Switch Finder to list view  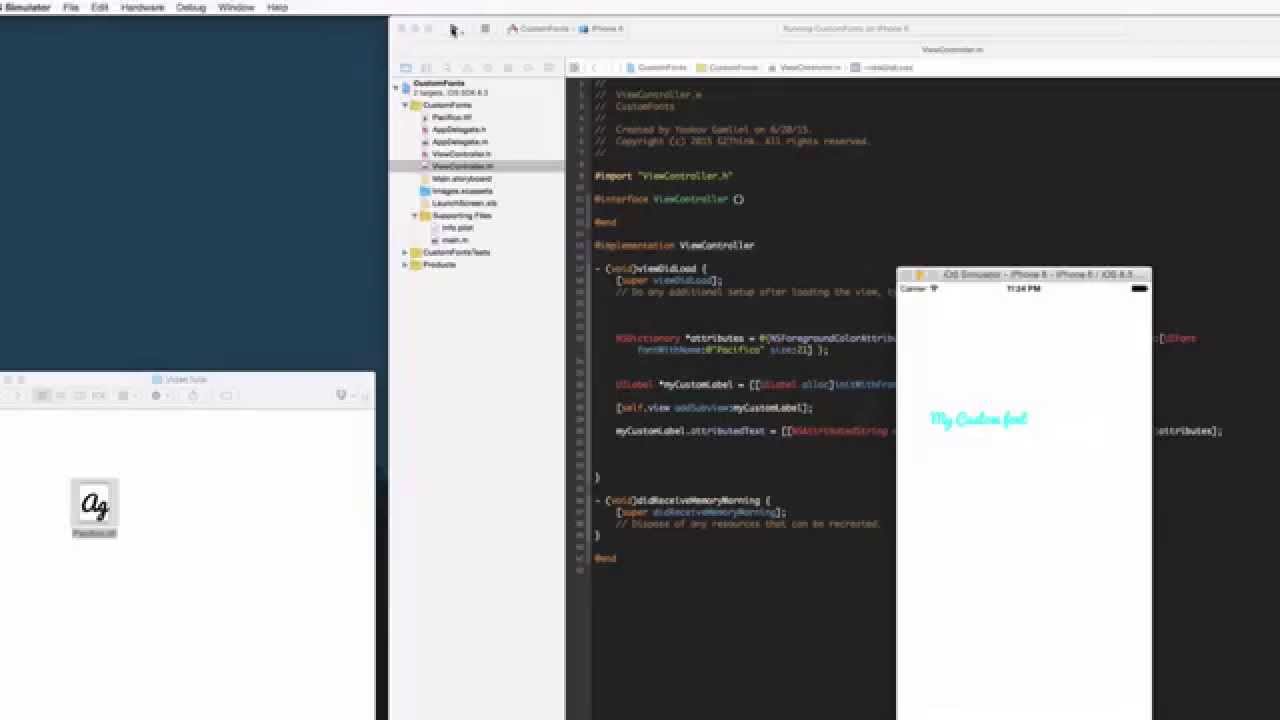point(60,395)
